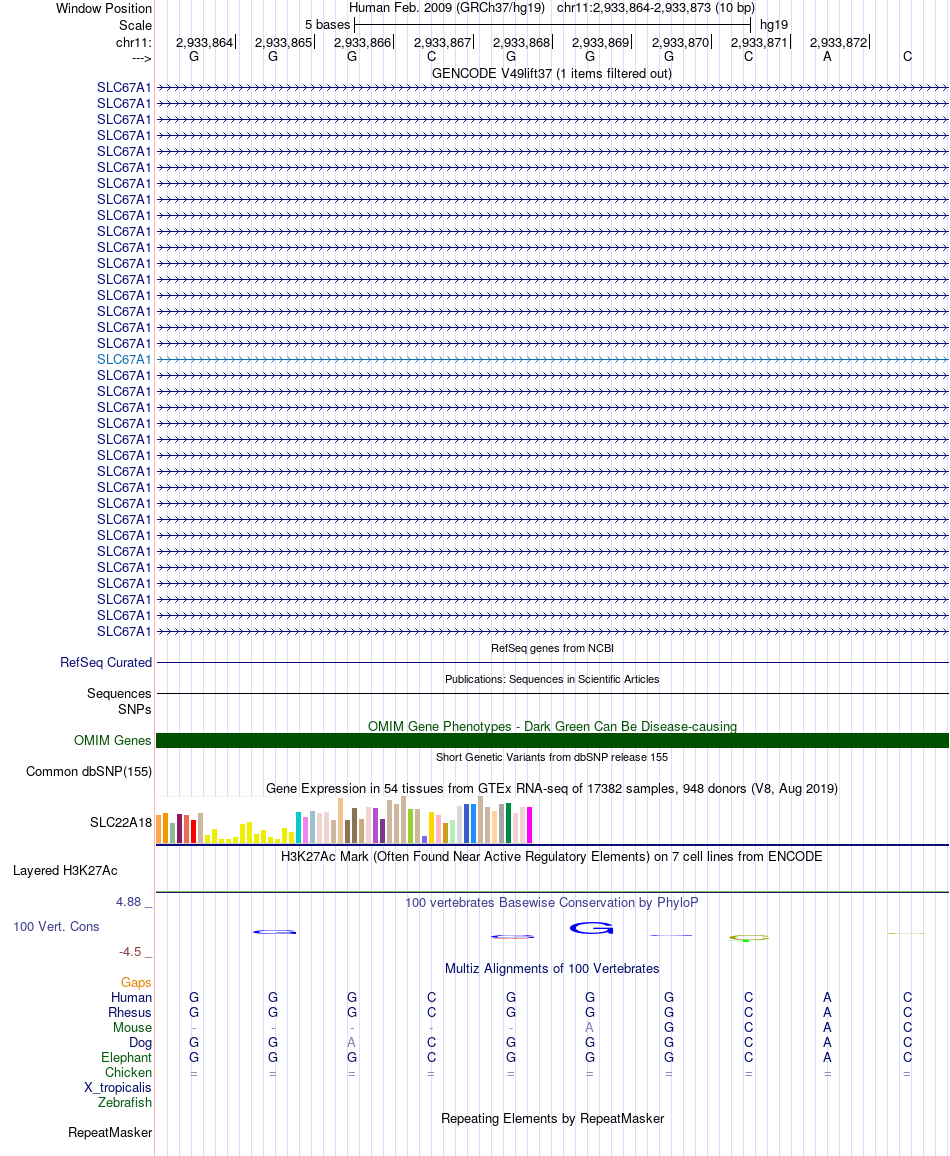This screenshot has height=1156, width=950.
Task: Click position text 'chr11:2,933,864-2,933,873 (10 bp)'
Action: pyautogui.click(x=656, y=8)
